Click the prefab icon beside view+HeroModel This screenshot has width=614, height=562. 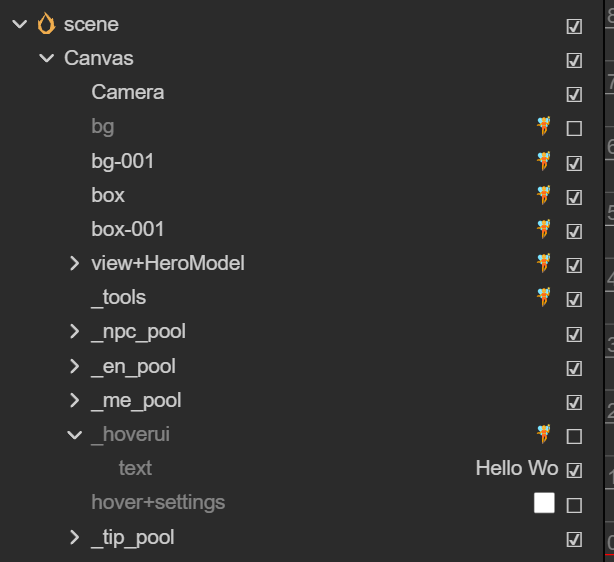[544, 263]
